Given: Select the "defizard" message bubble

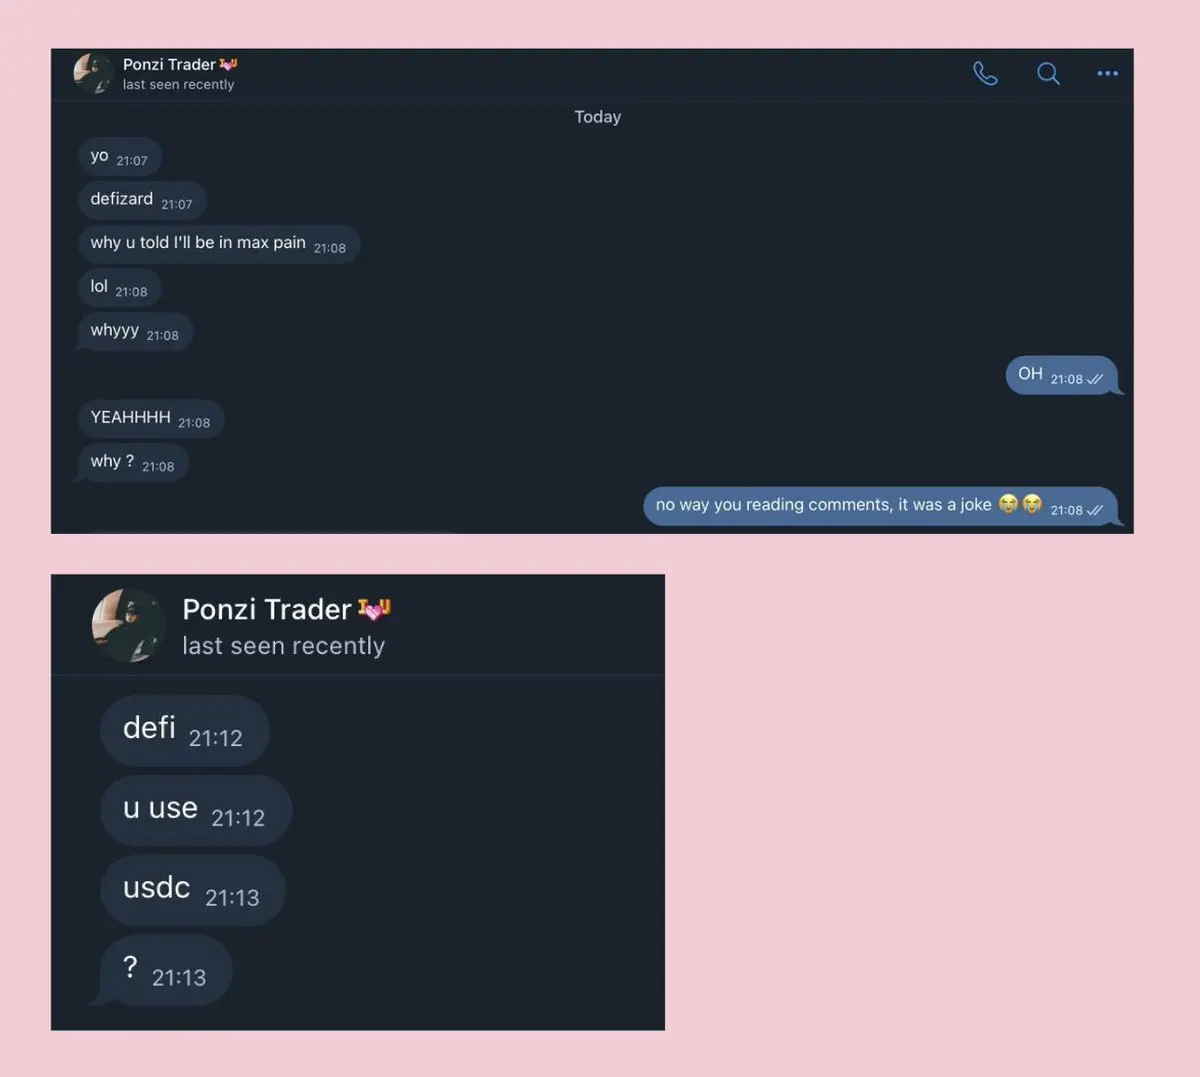Looking at the screenshot, I should [x=142, y=200].
